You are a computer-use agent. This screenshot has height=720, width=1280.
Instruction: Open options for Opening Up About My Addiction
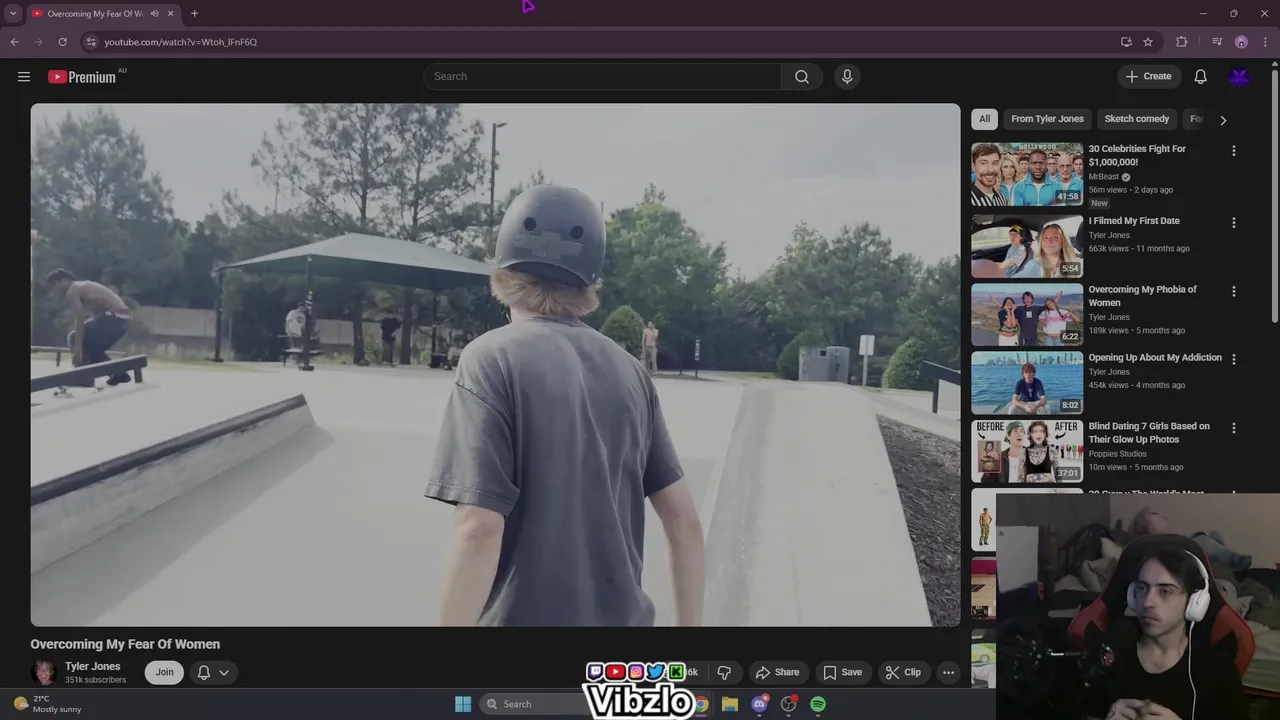(x=1233, y=359)
